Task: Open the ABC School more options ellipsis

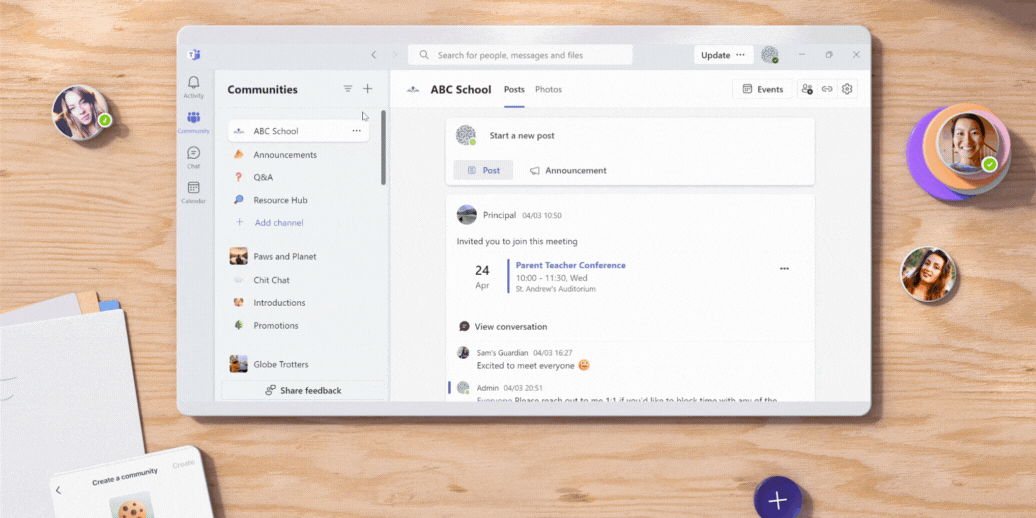Action: coord(357,131)
